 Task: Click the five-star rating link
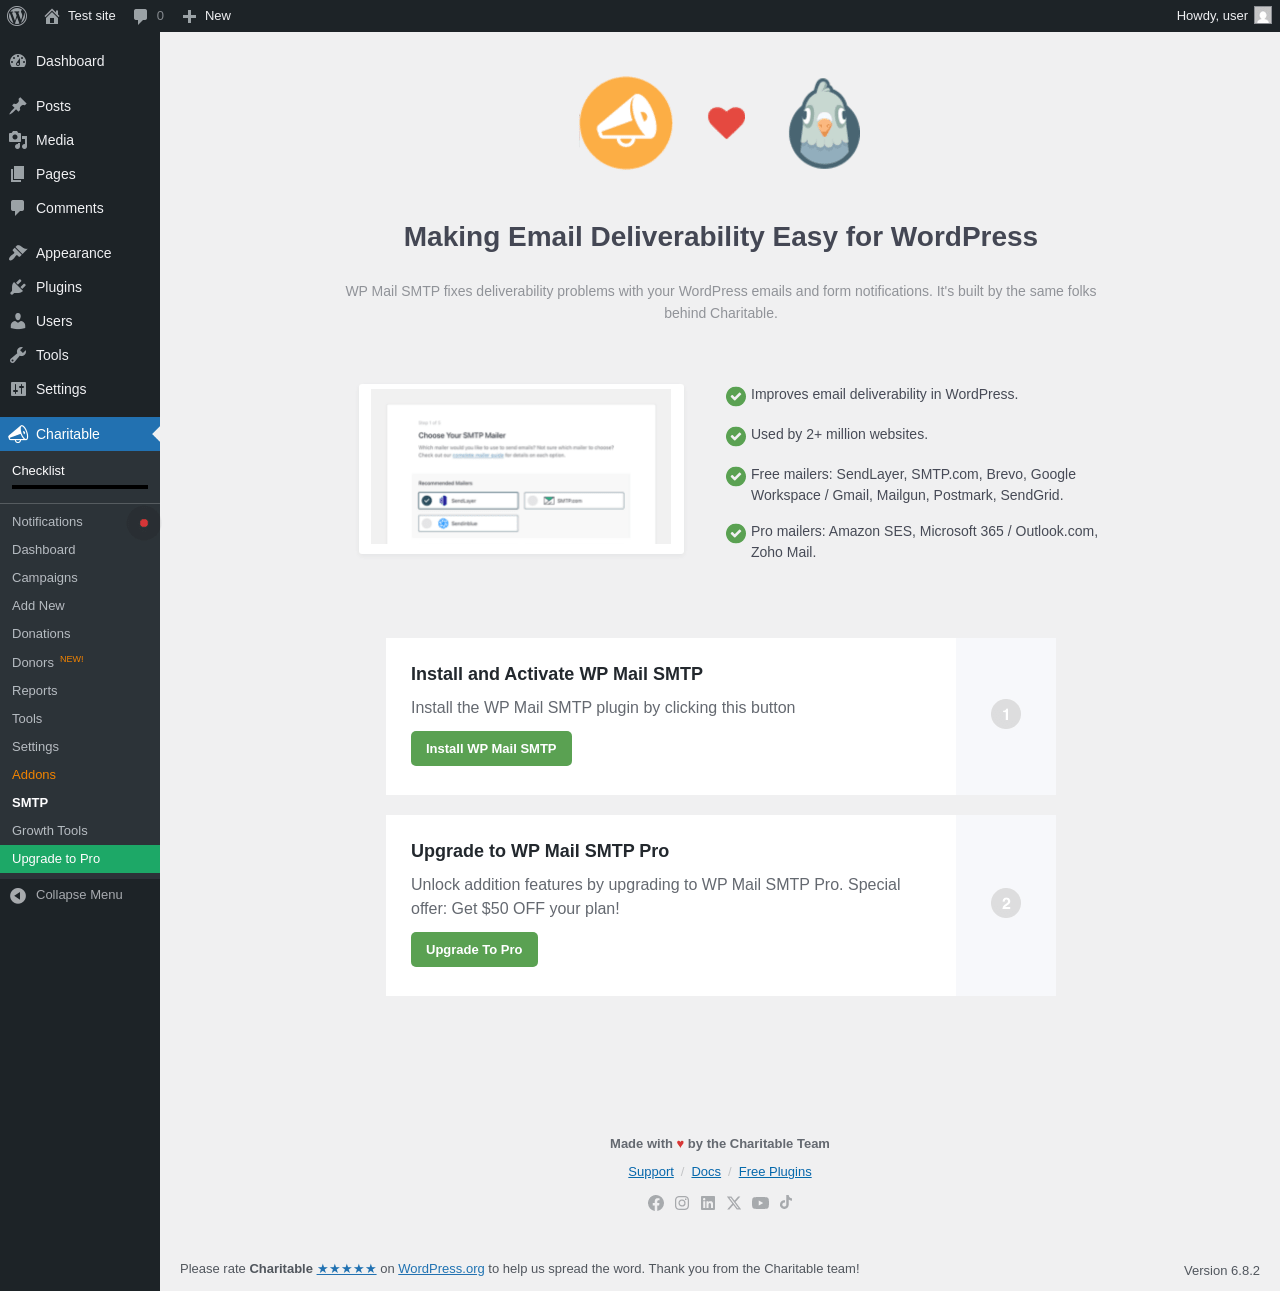click(x=347, y=1269)
